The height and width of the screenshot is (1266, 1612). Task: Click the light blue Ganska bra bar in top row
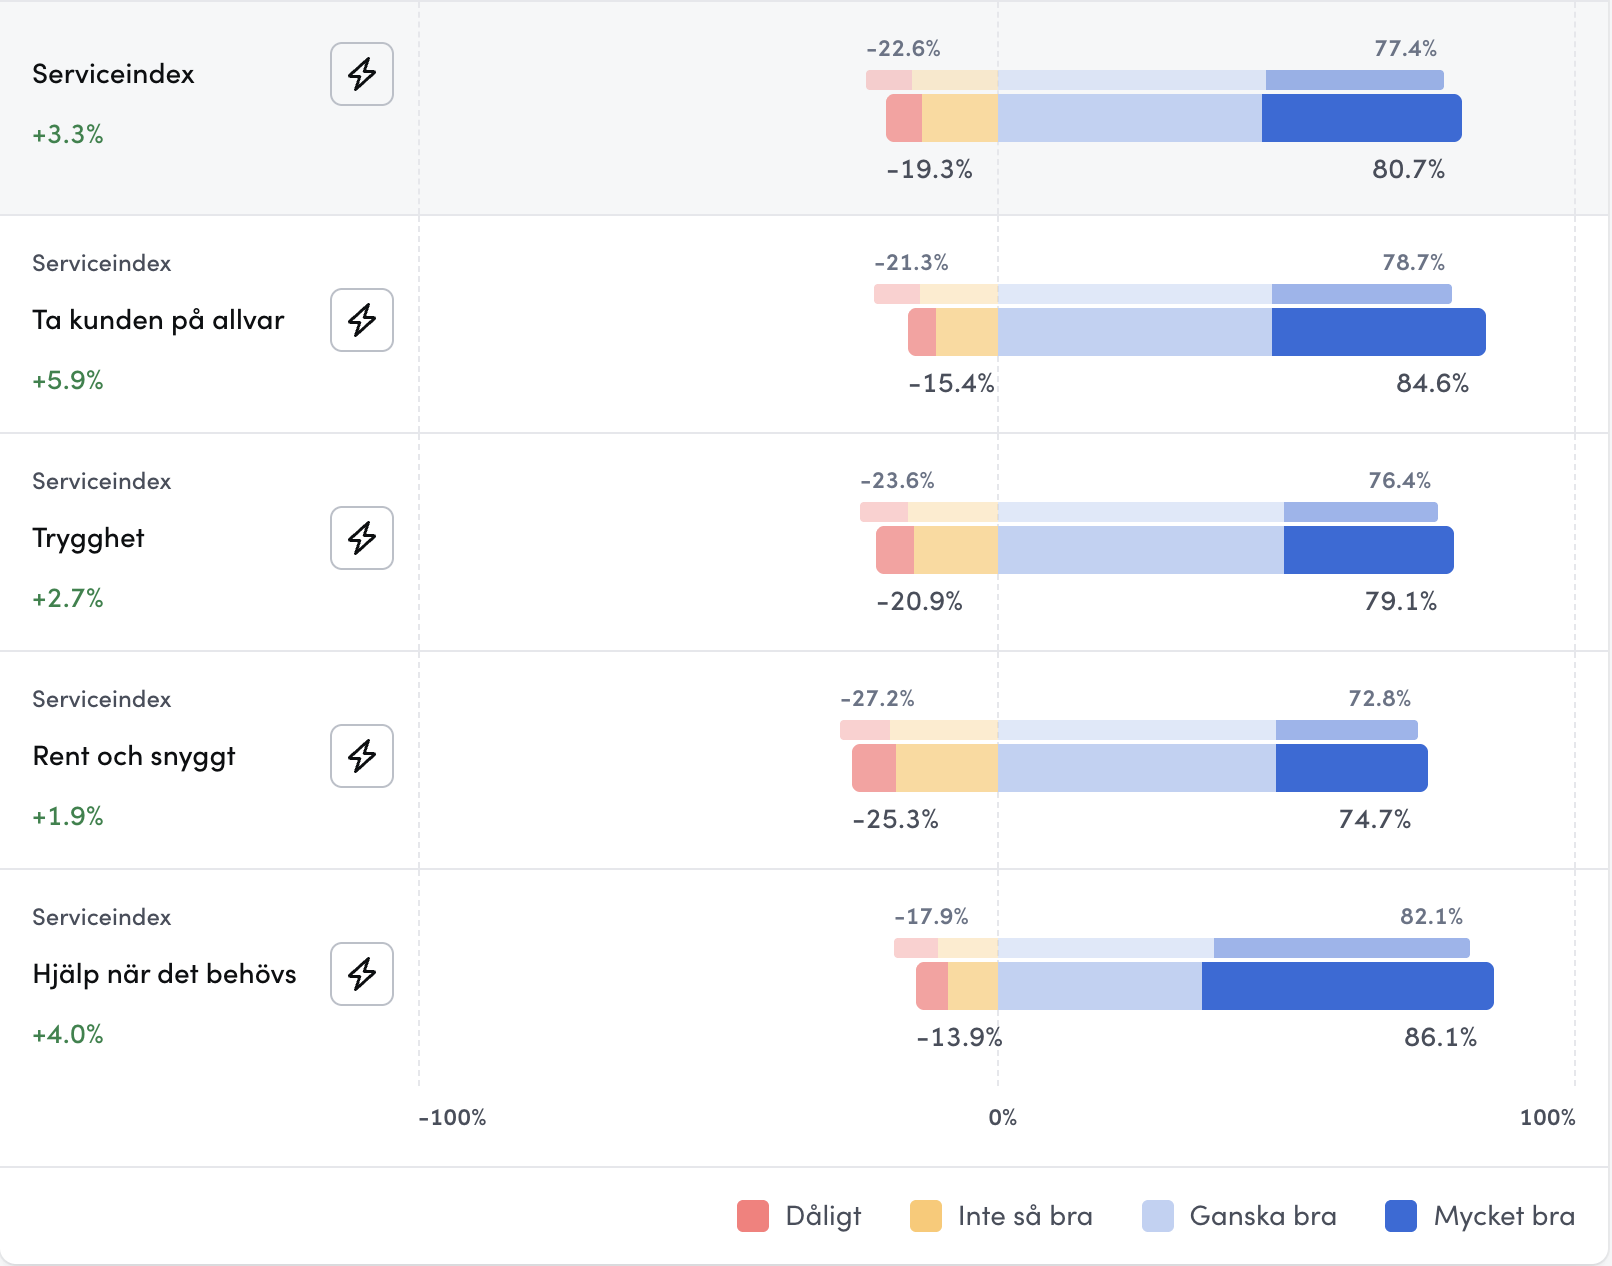coord(1129,118)
